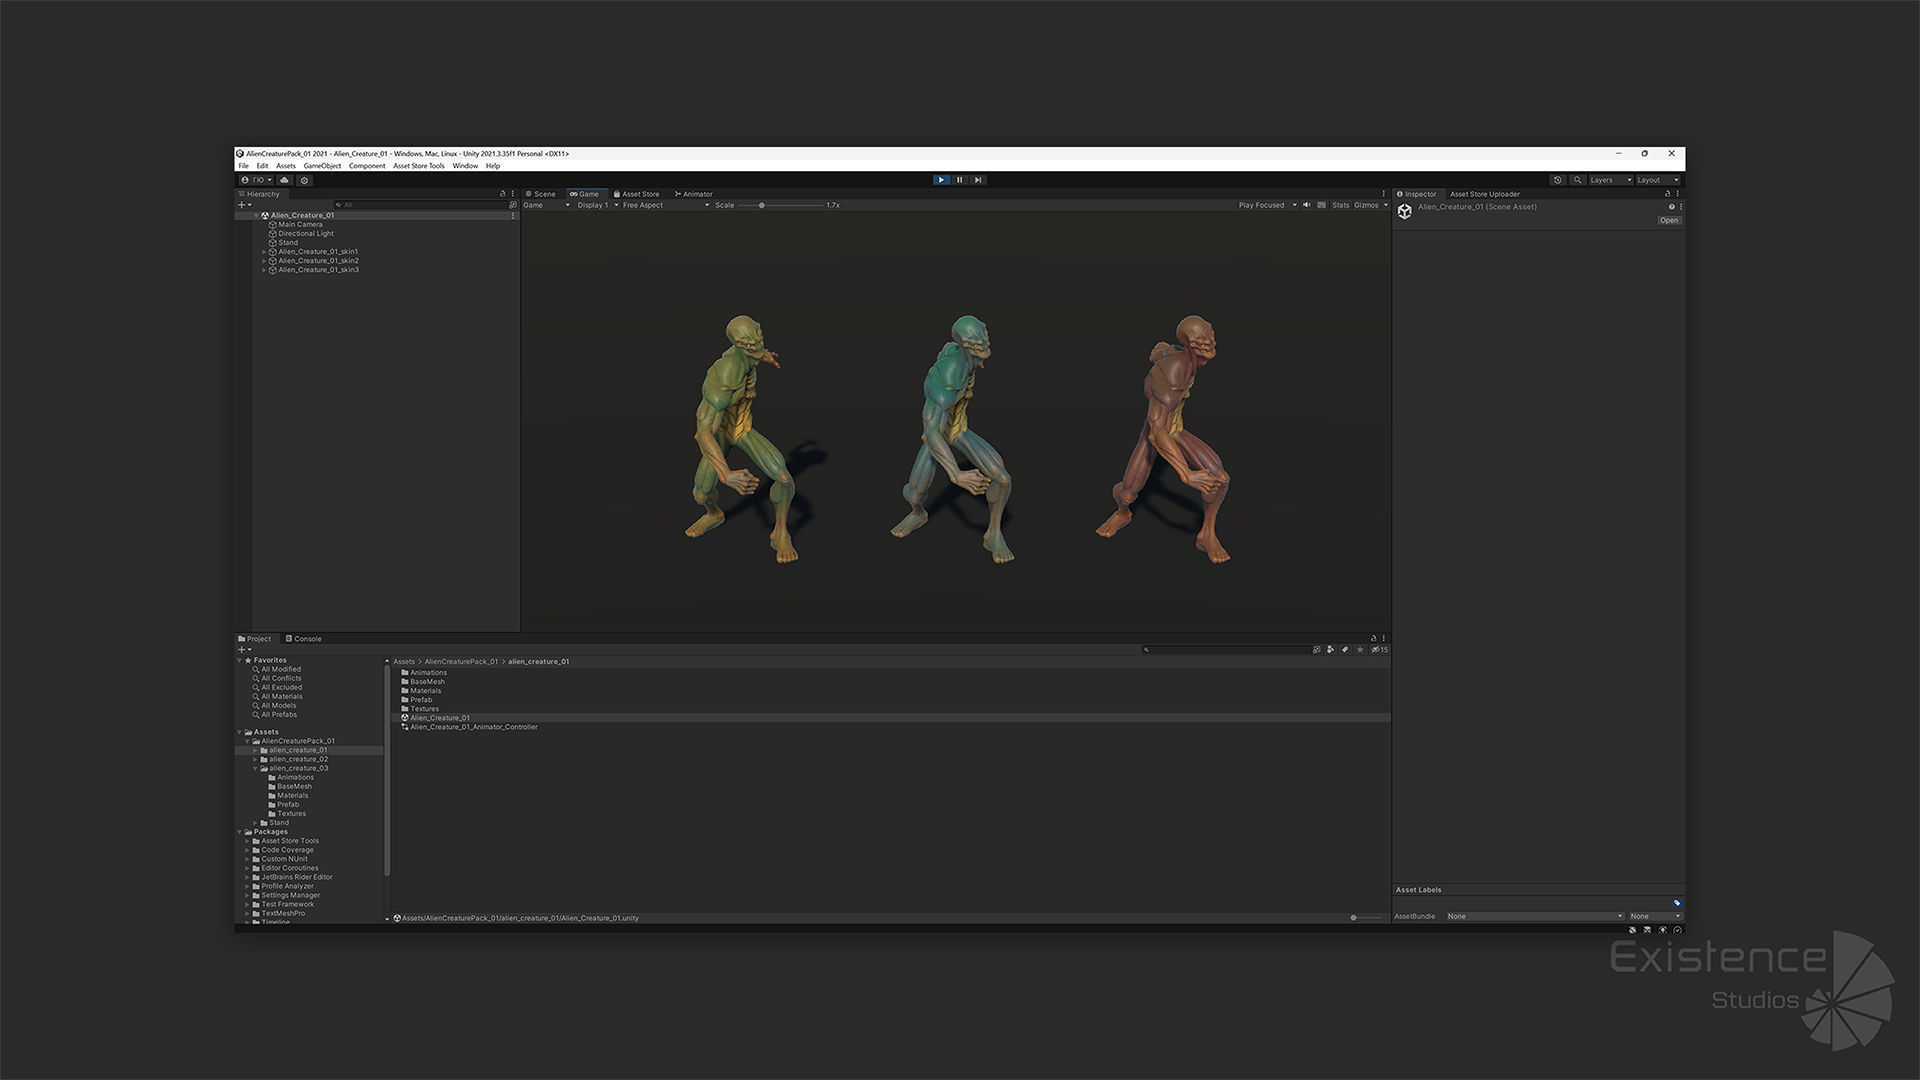Click the Inspector help question icon
Screen dimensions: 1920x1080
point(1671,207)
